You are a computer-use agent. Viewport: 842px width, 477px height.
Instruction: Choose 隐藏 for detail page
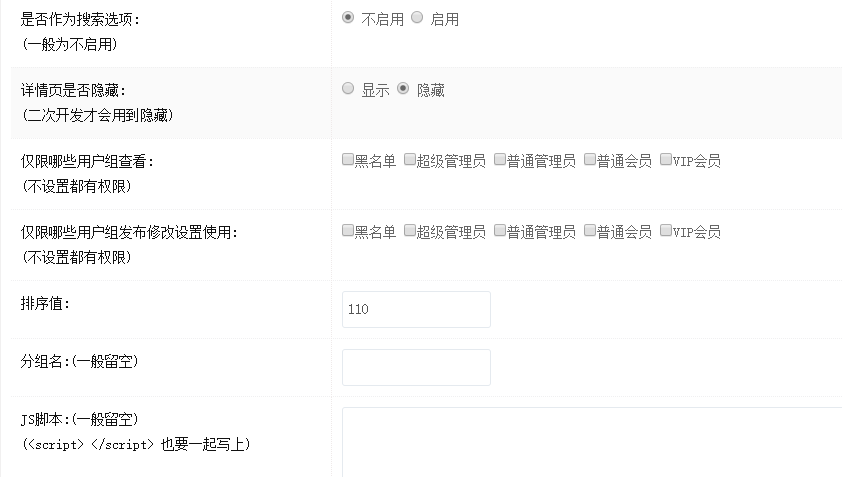click(x=404, y=89)
